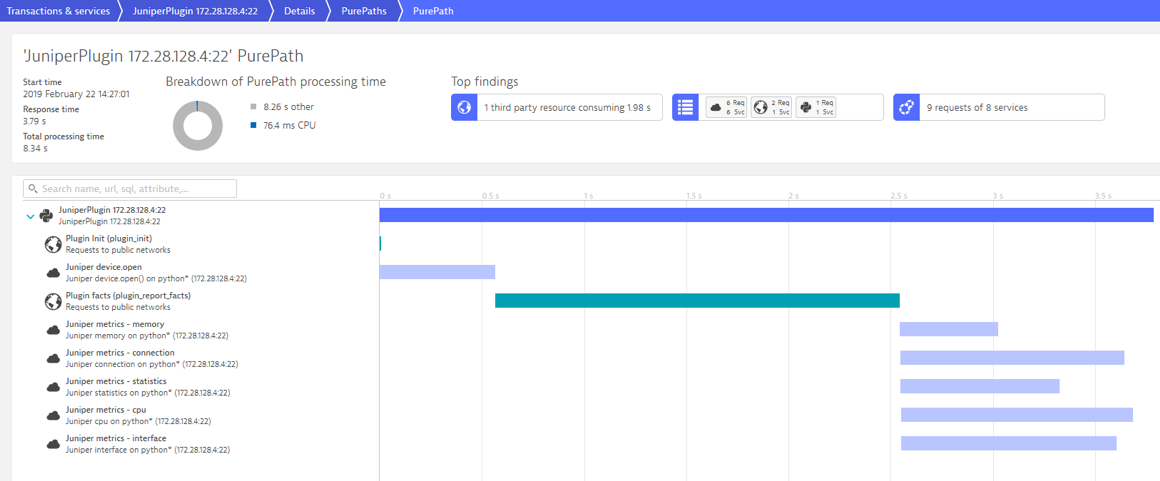Click globe icon next to Plugin facts
Image resolution: width=1160 pixels, height=481 pixels.
[x=53, y=300]
